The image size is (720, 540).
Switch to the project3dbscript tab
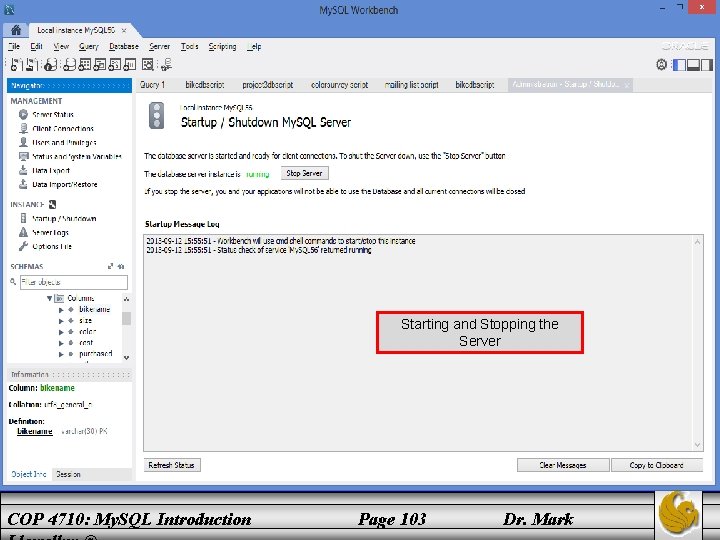[x=268, y=84]
